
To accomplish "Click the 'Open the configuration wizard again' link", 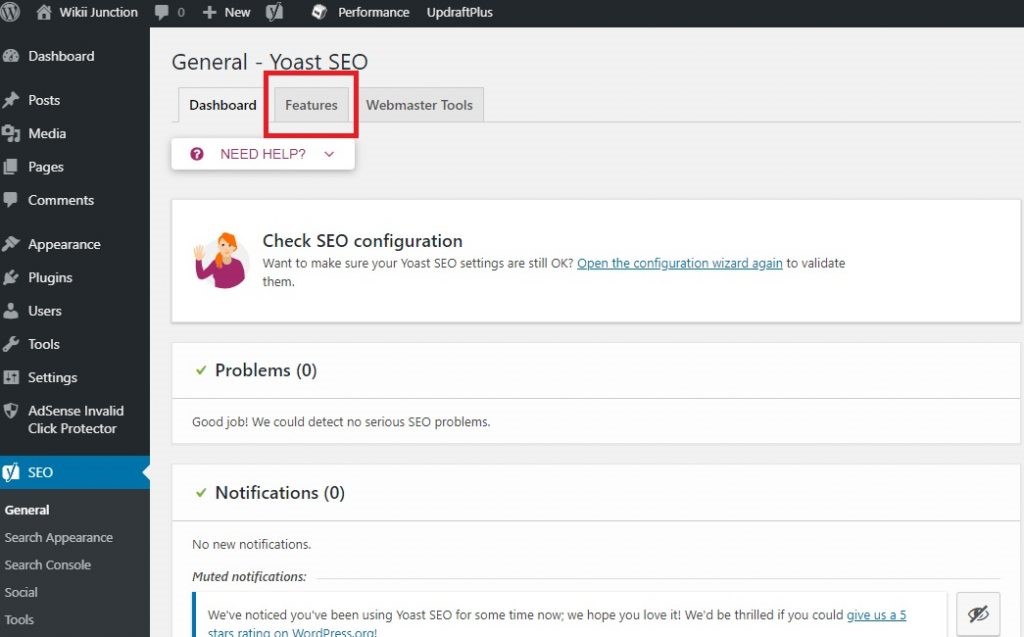I will [x=680, y=263].
